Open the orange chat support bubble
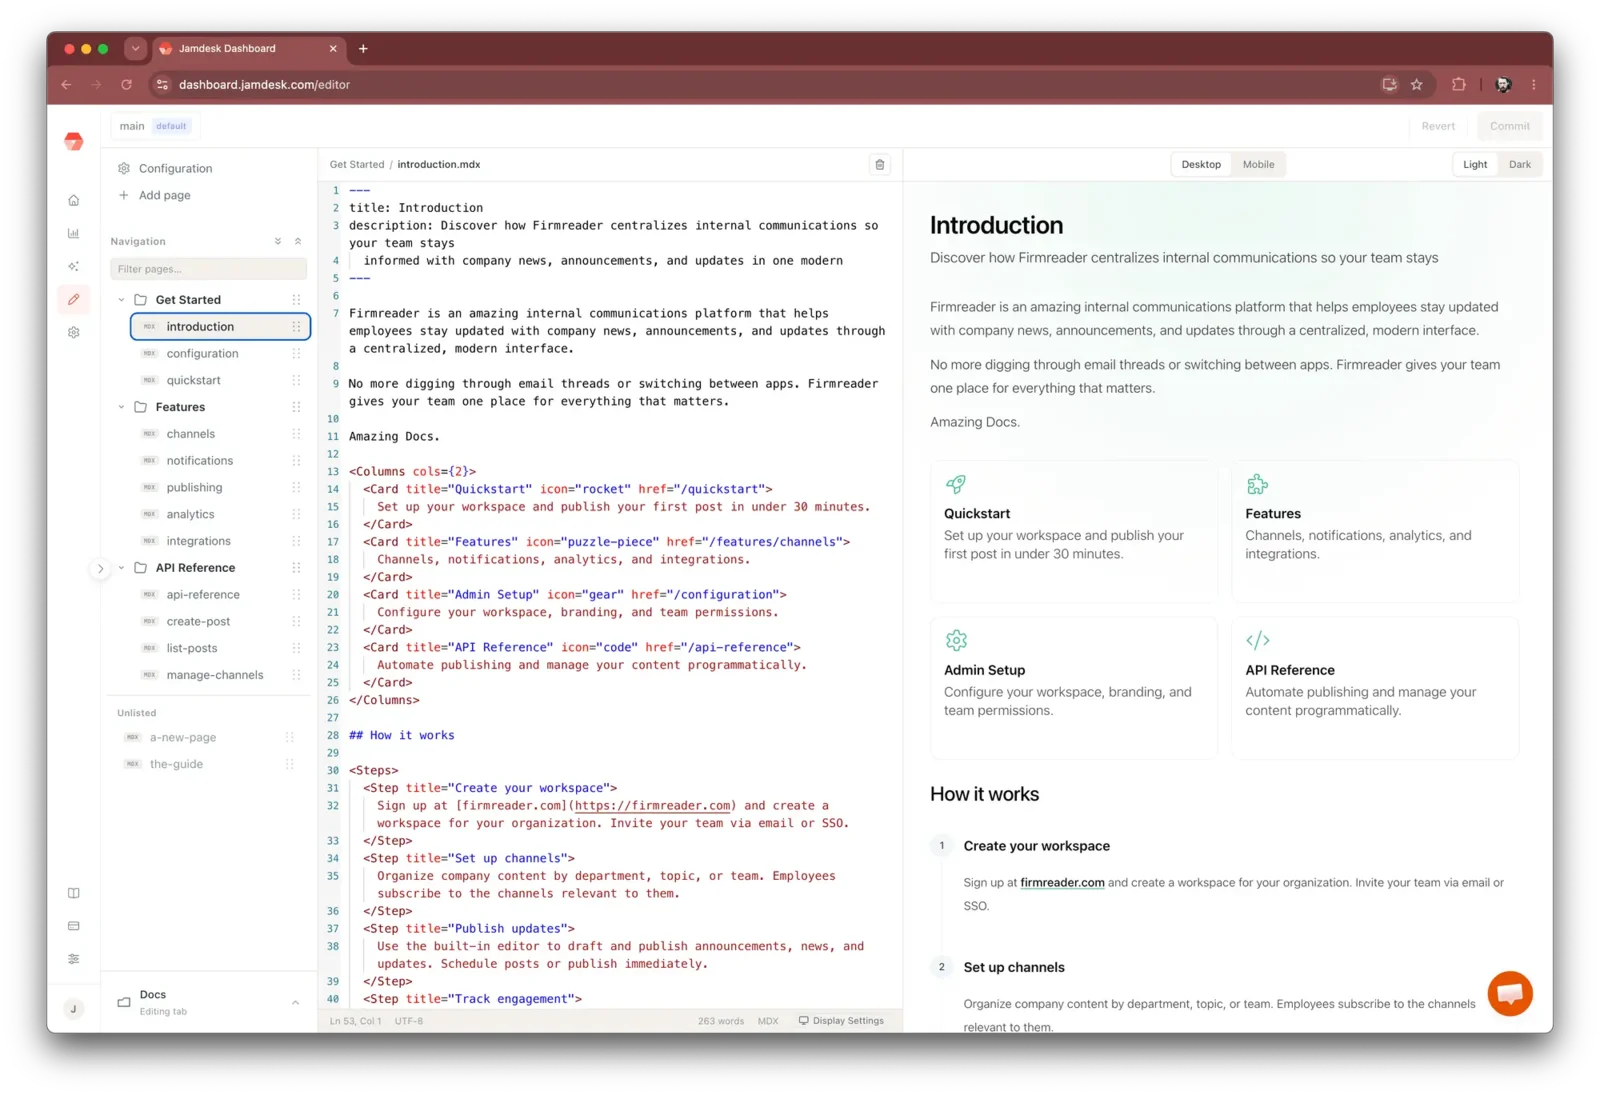 (x=1510, y=993)
